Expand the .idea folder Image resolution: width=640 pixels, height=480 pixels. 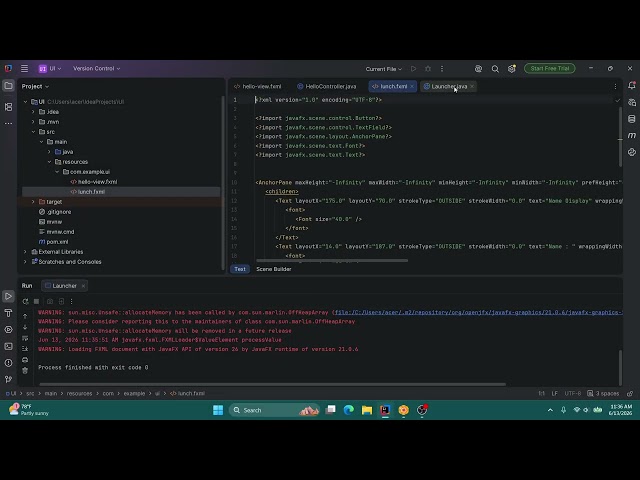pyautogui.click(x=33, y=111)
